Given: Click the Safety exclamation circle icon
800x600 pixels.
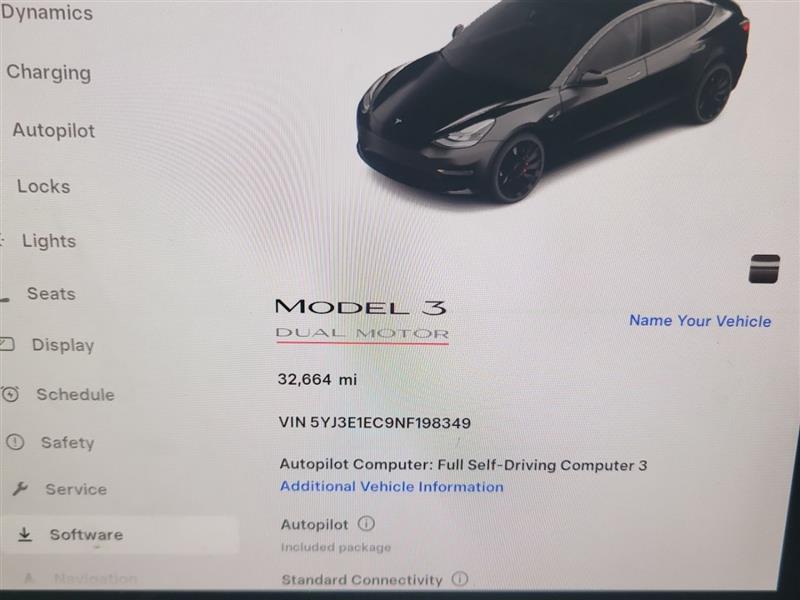Looking at the screenshot, I should tap(15, 442).
